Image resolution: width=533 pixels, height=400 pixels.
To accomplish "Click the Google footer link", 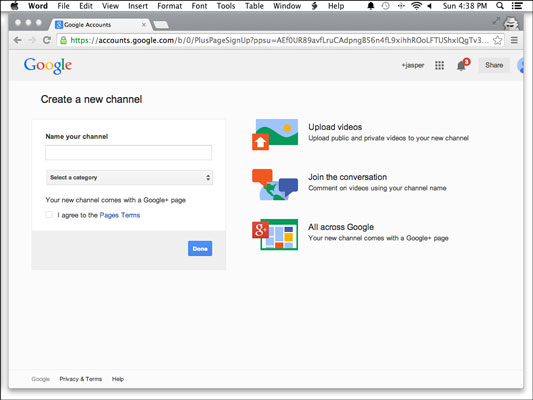I will (x=40, y=379).
